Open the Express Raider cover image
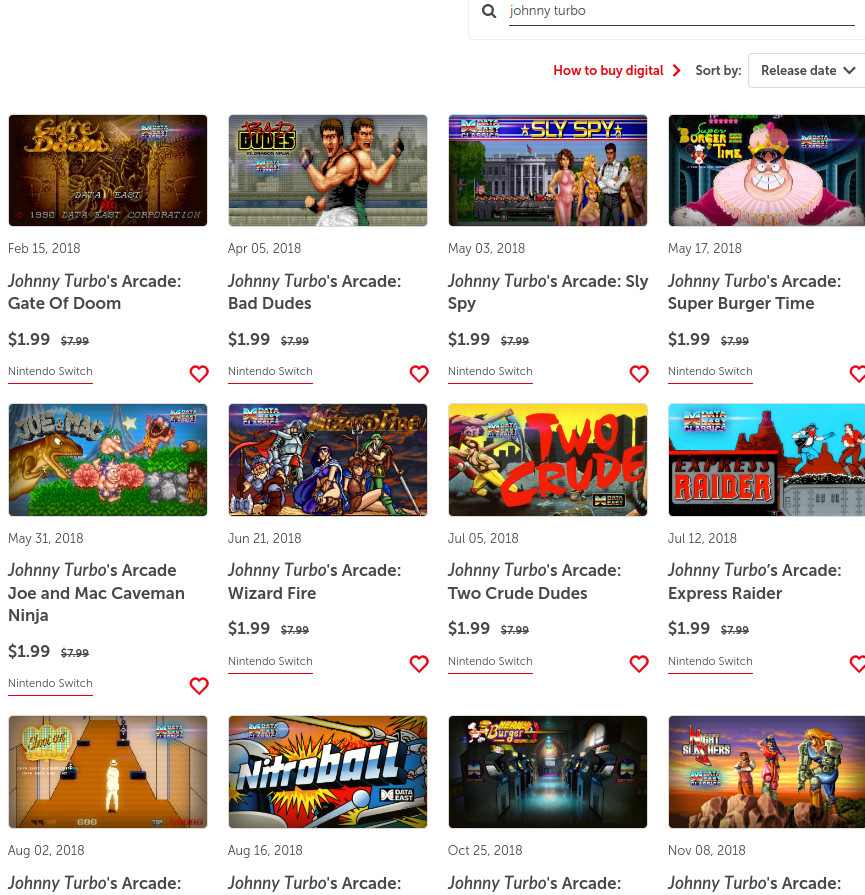Viewport: 865px width, 895px height. (766, 460)
